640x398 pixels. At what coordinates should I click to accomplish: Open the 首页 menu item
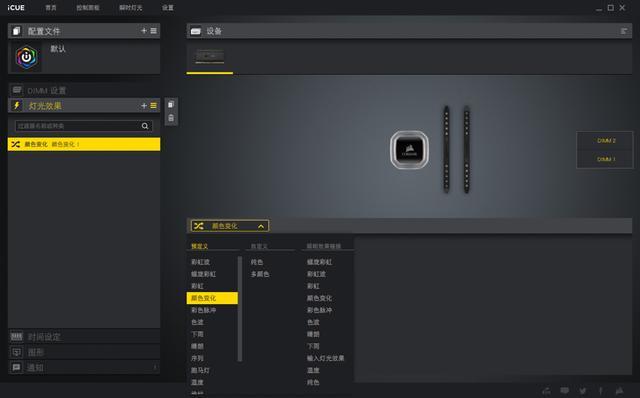51,8
